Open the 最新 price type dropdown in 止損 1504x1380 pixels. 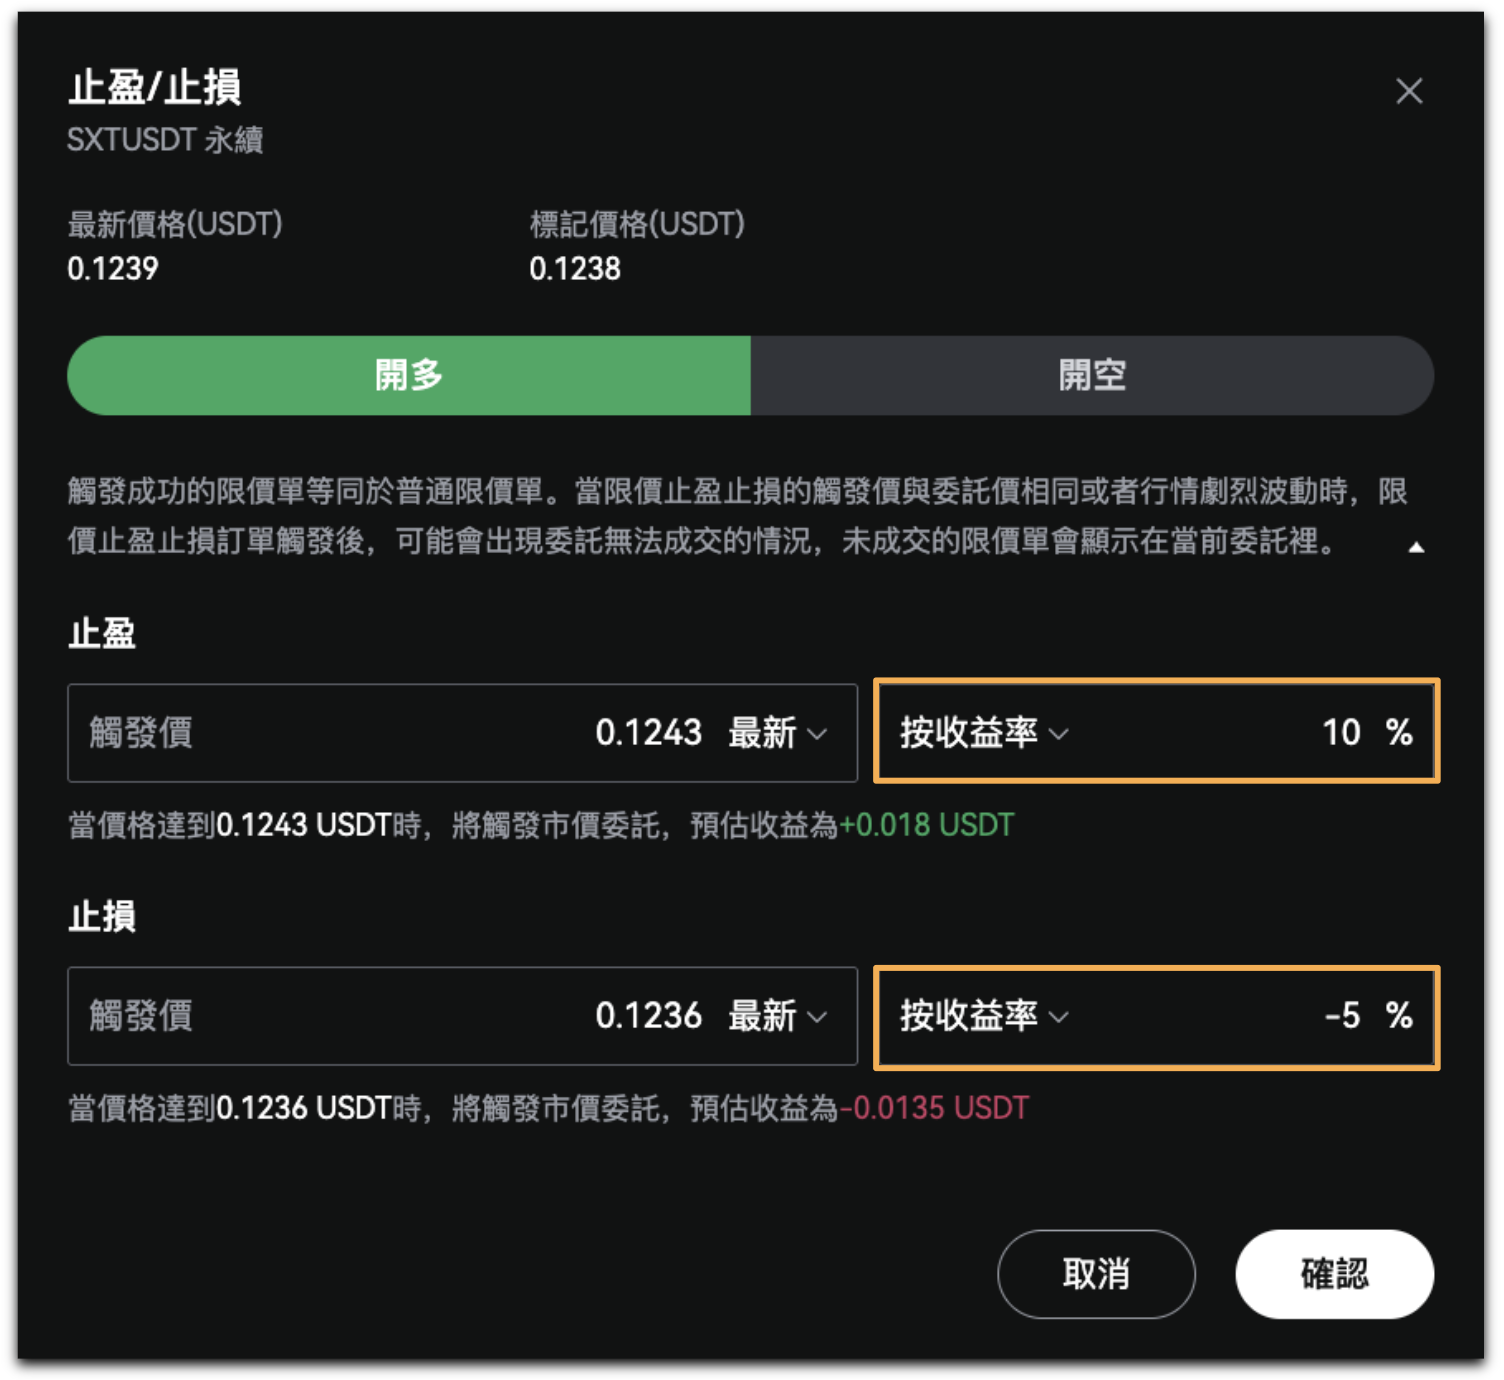(777, 1016)
